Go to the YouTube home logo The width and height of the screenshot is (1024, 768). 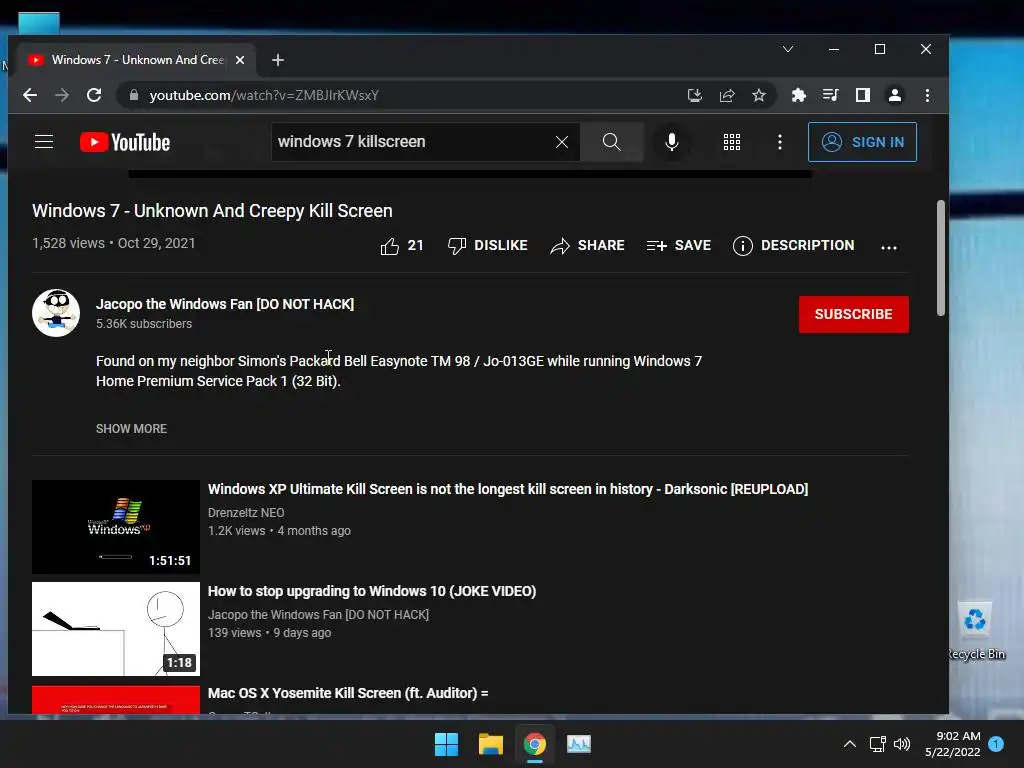pos(125,142)
